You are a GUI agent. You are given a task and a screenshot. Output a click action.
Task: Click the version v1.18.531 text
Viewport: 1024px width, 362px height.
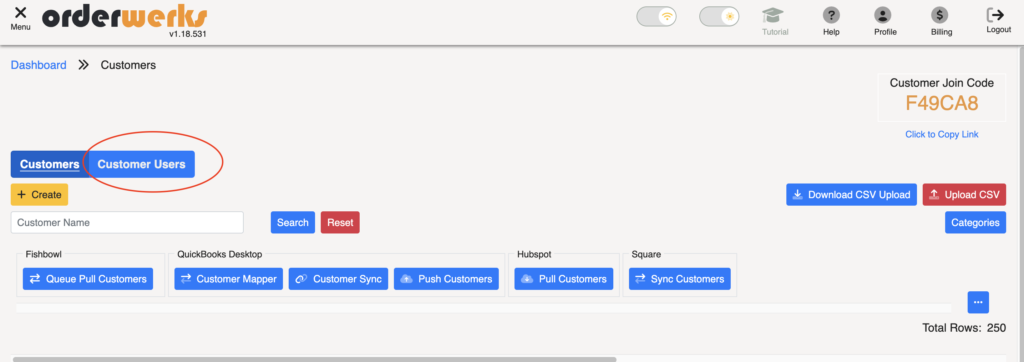coord(187,34)
